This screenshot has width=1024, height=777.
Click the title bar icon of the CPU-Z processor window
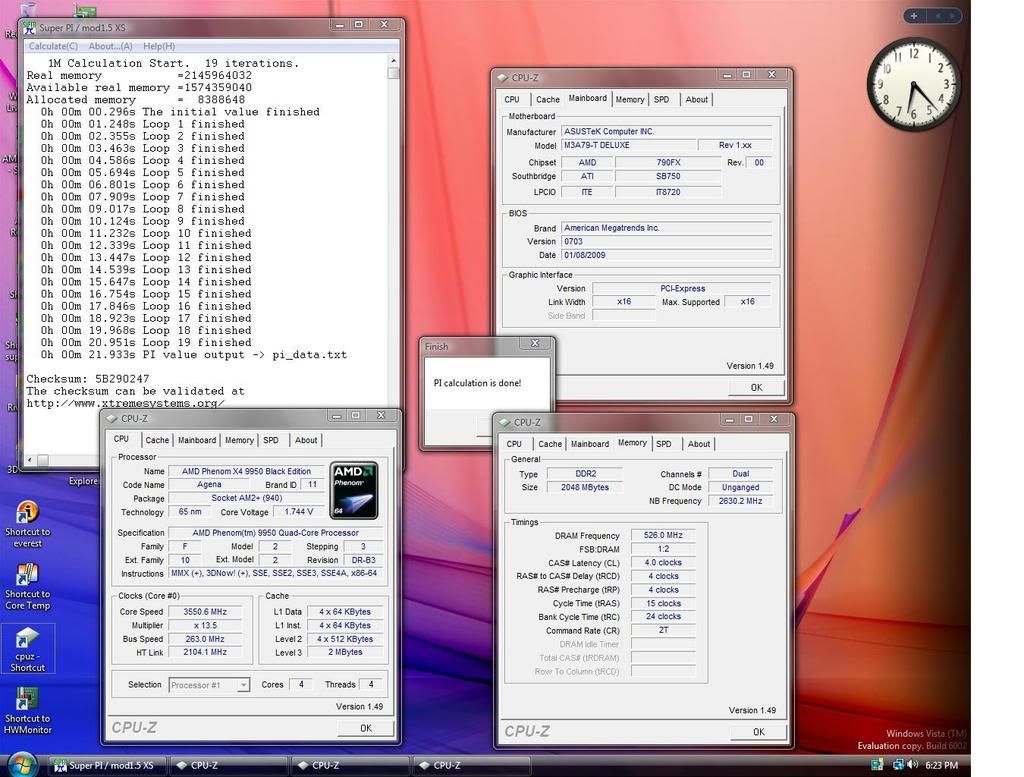click(x=111, y=419)
